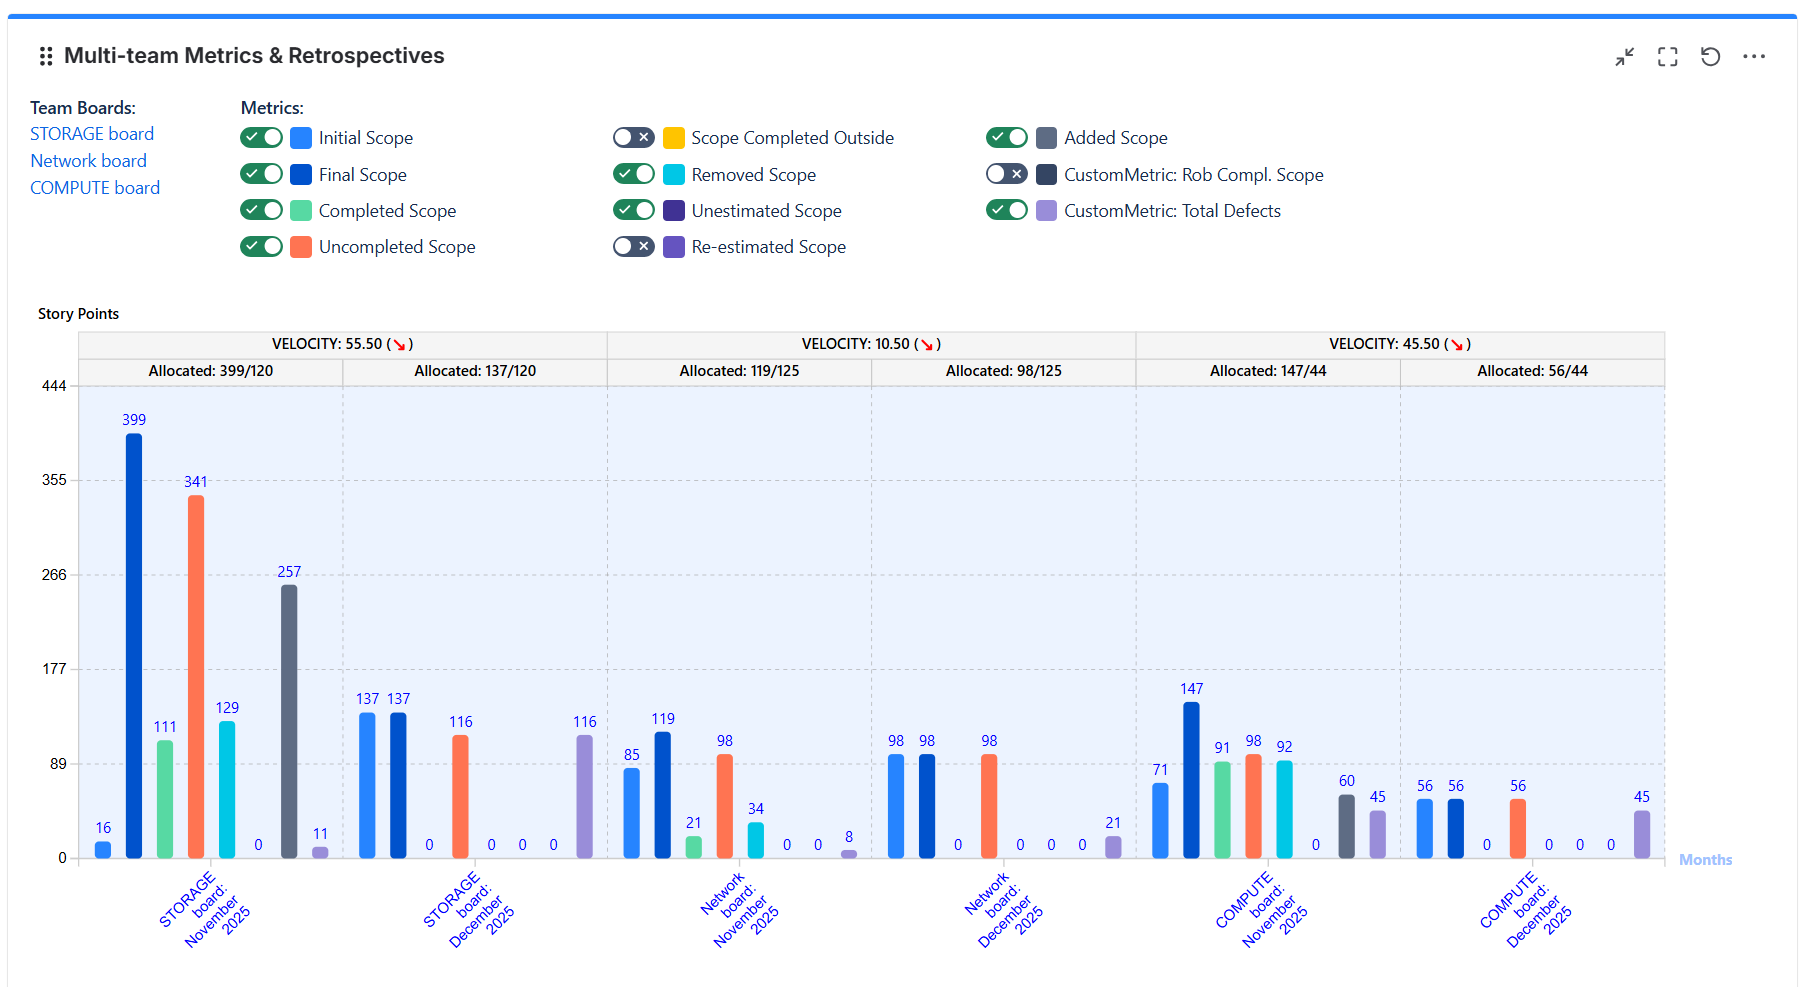Click the green Completed Scope color swatch
This screenshot has height=987, width=1810.
pyautogui.click(x=301, y=211)
